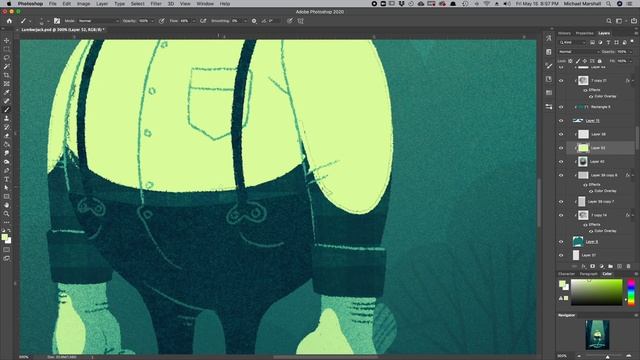Open the brush settings panel icon
This screenshot has width=640, height=360.
tap(57, 20)
